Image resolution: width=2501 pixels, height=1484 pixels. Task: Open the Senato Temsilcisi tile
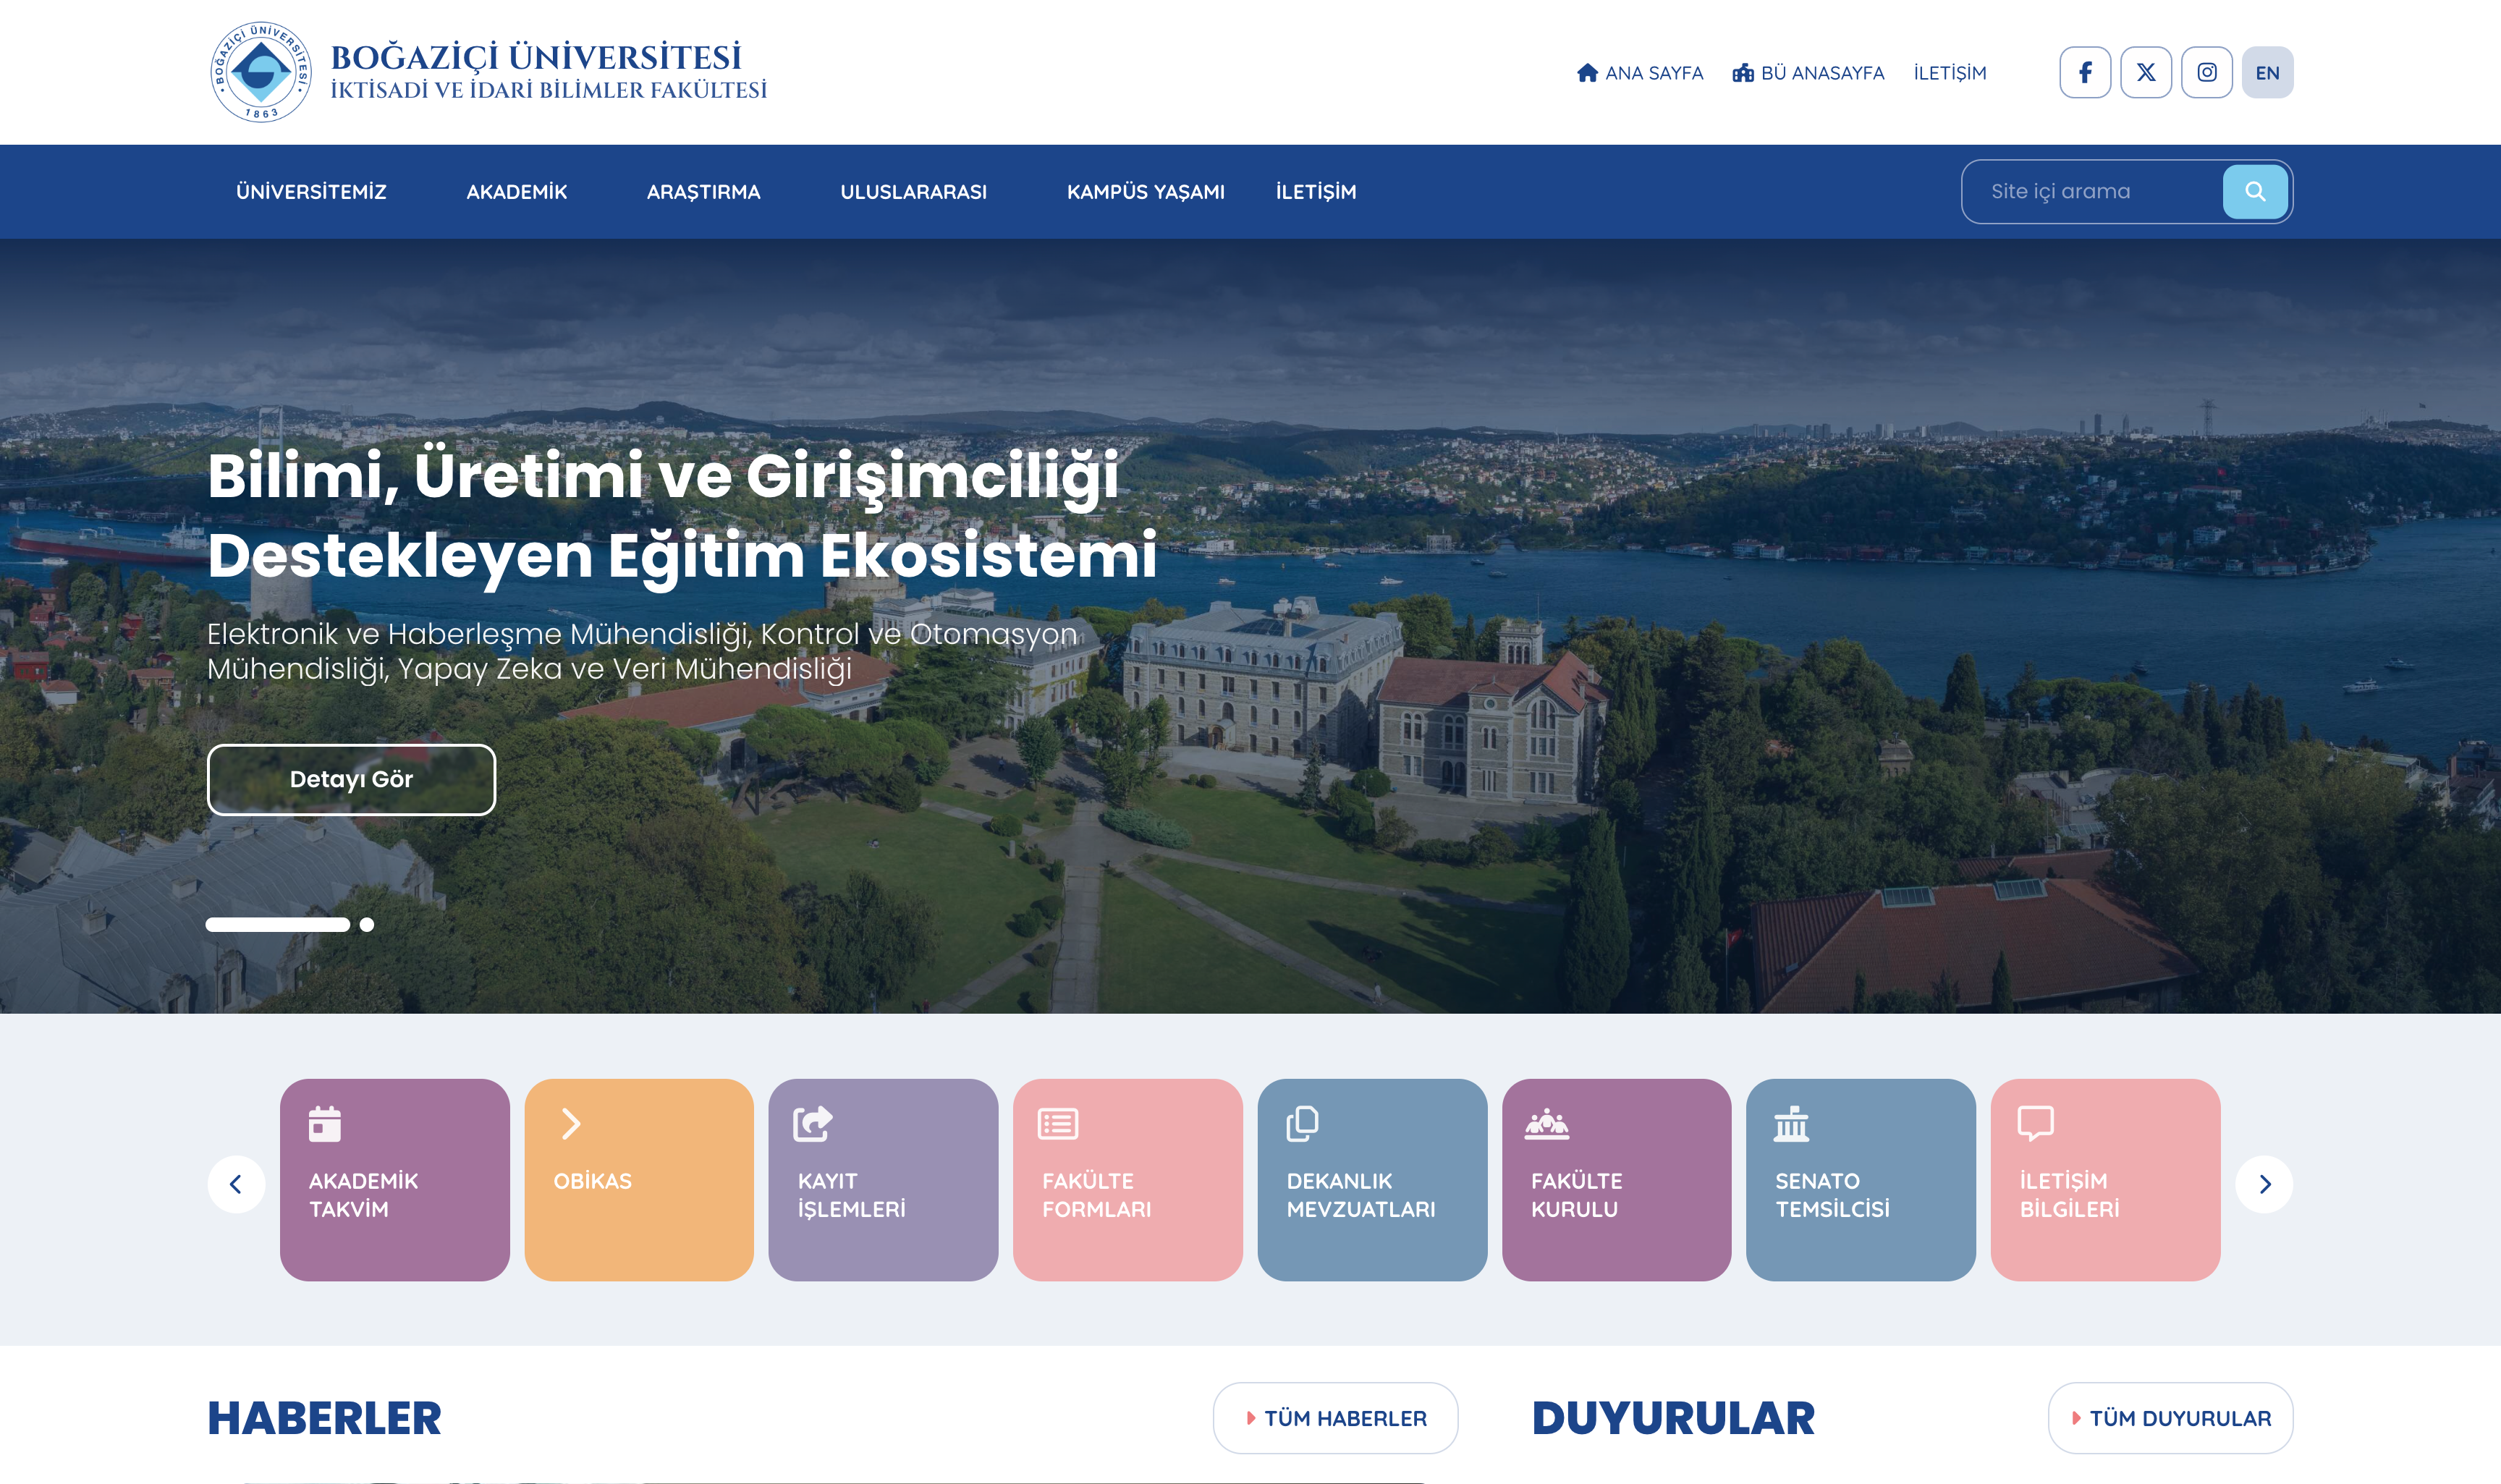(x=1860, y=1179)
